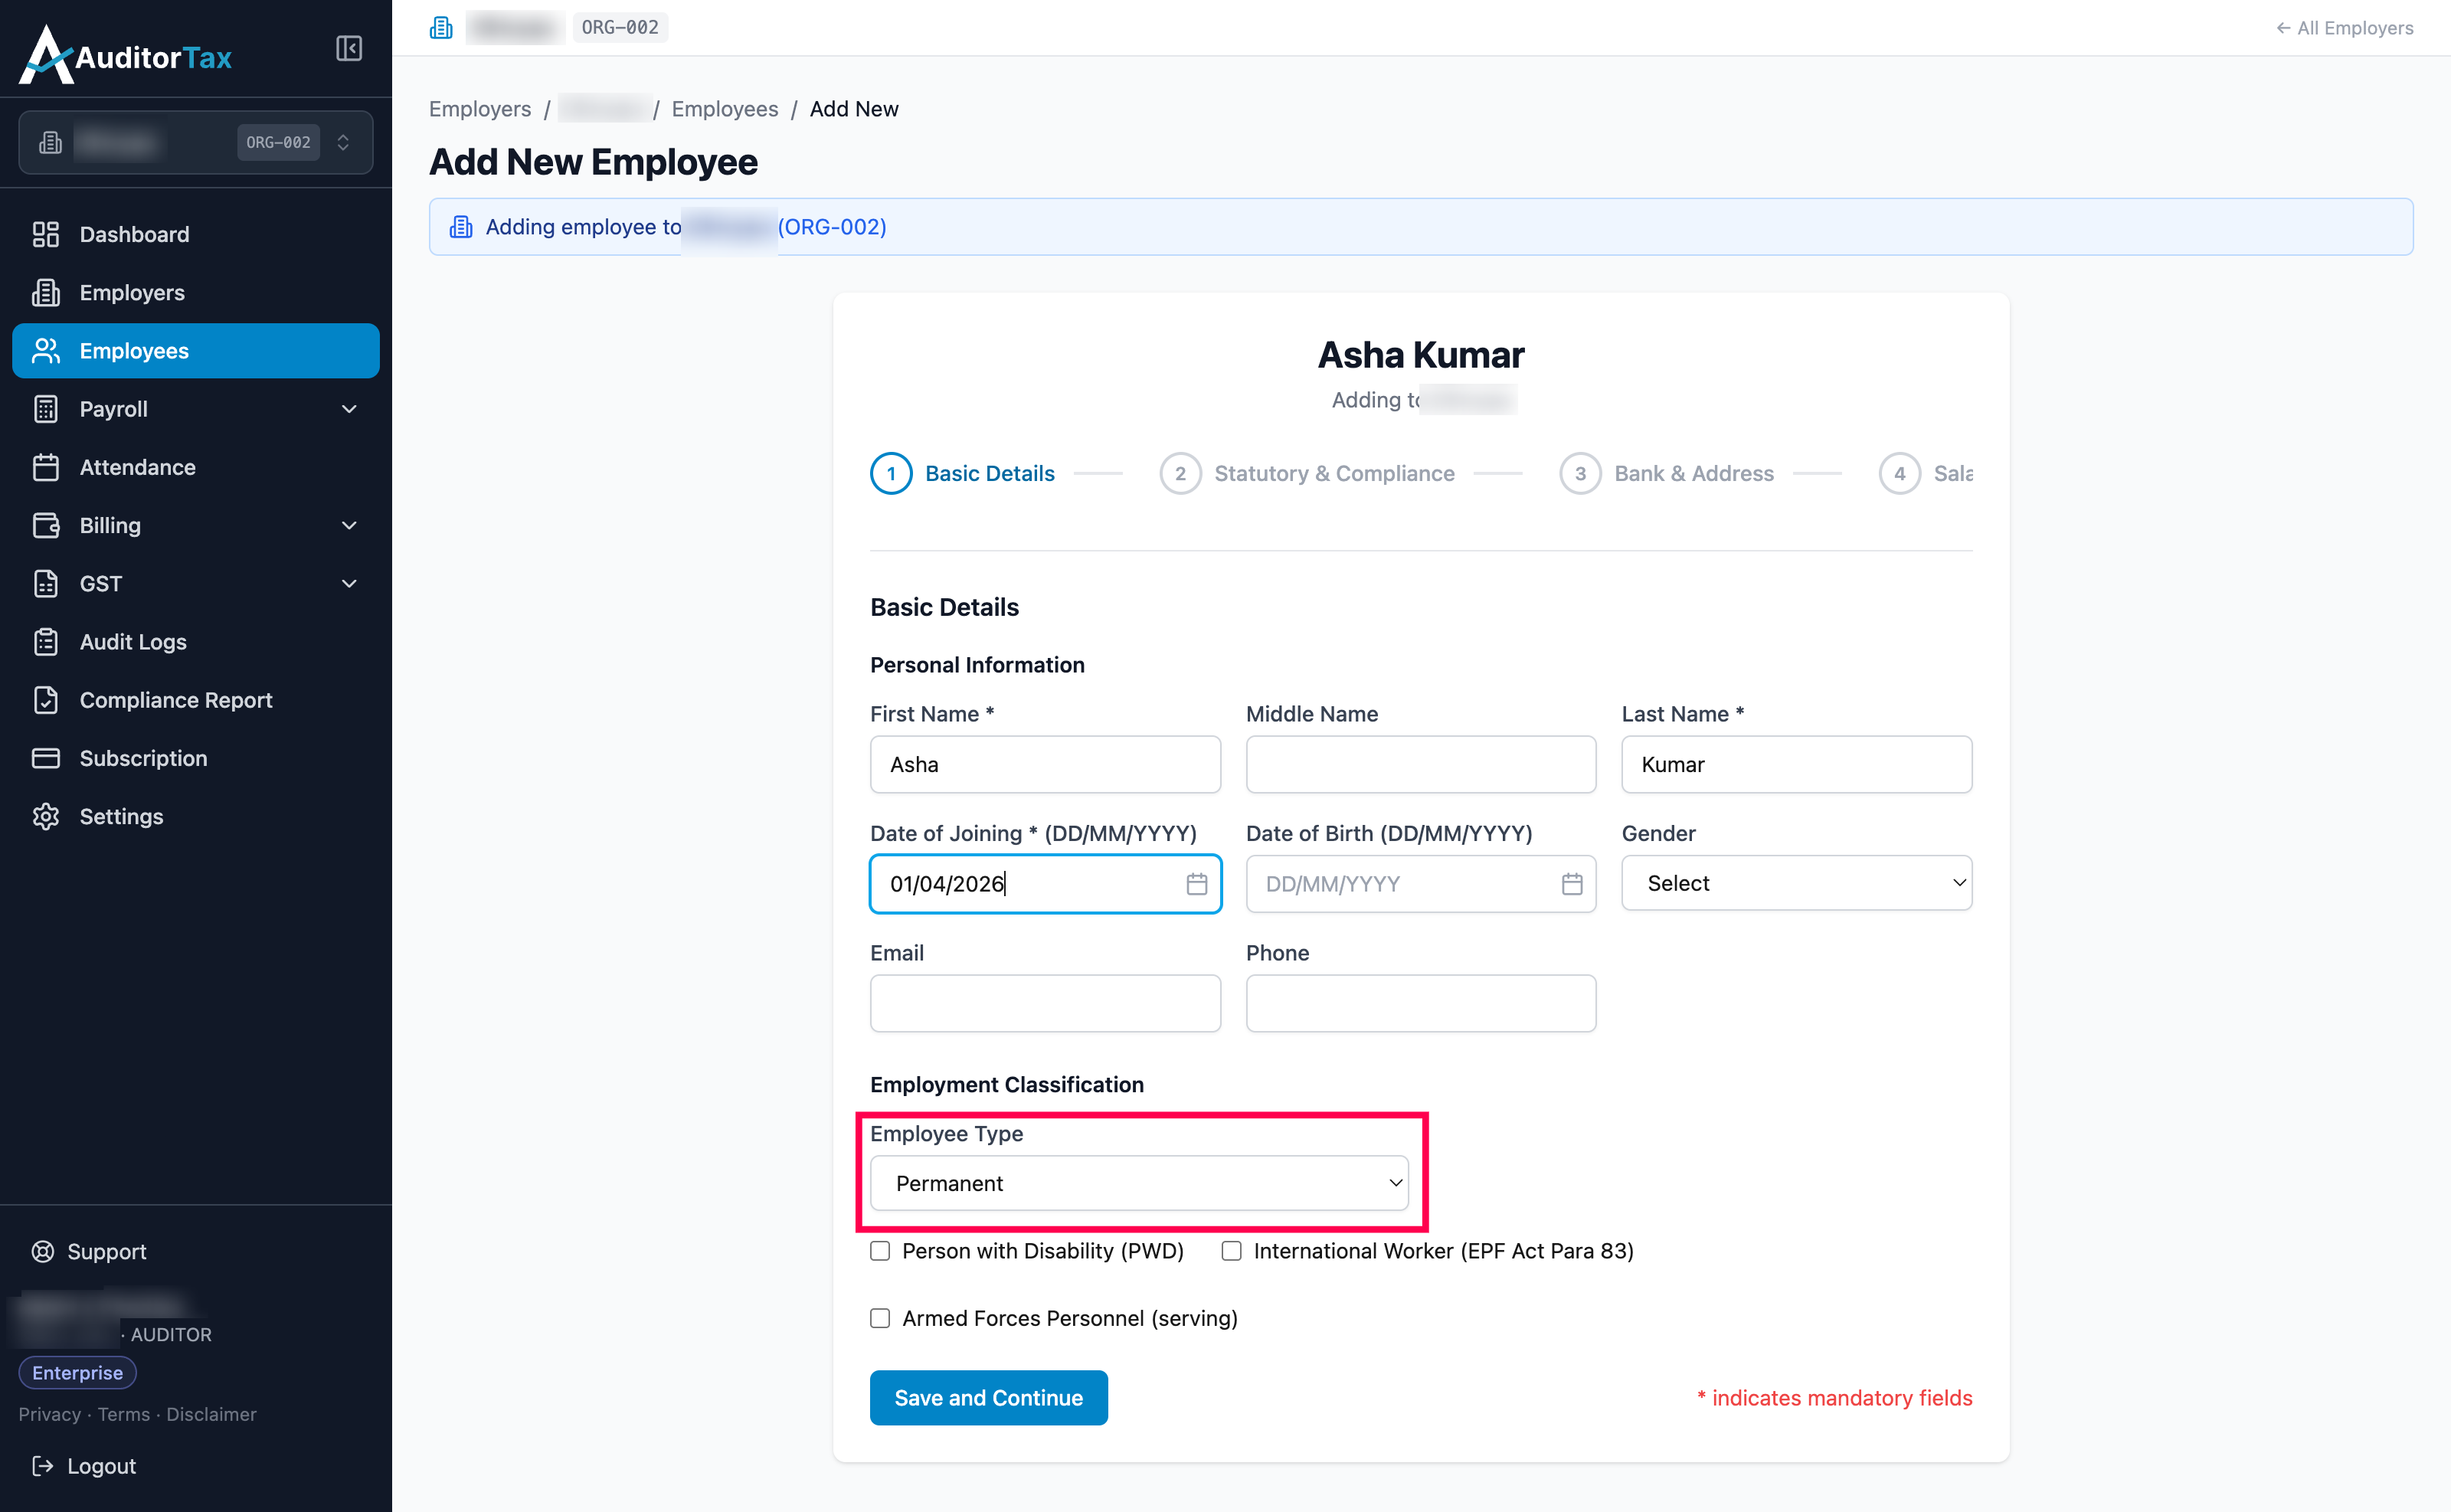Expand the GST menu

[x=196, y=583]
